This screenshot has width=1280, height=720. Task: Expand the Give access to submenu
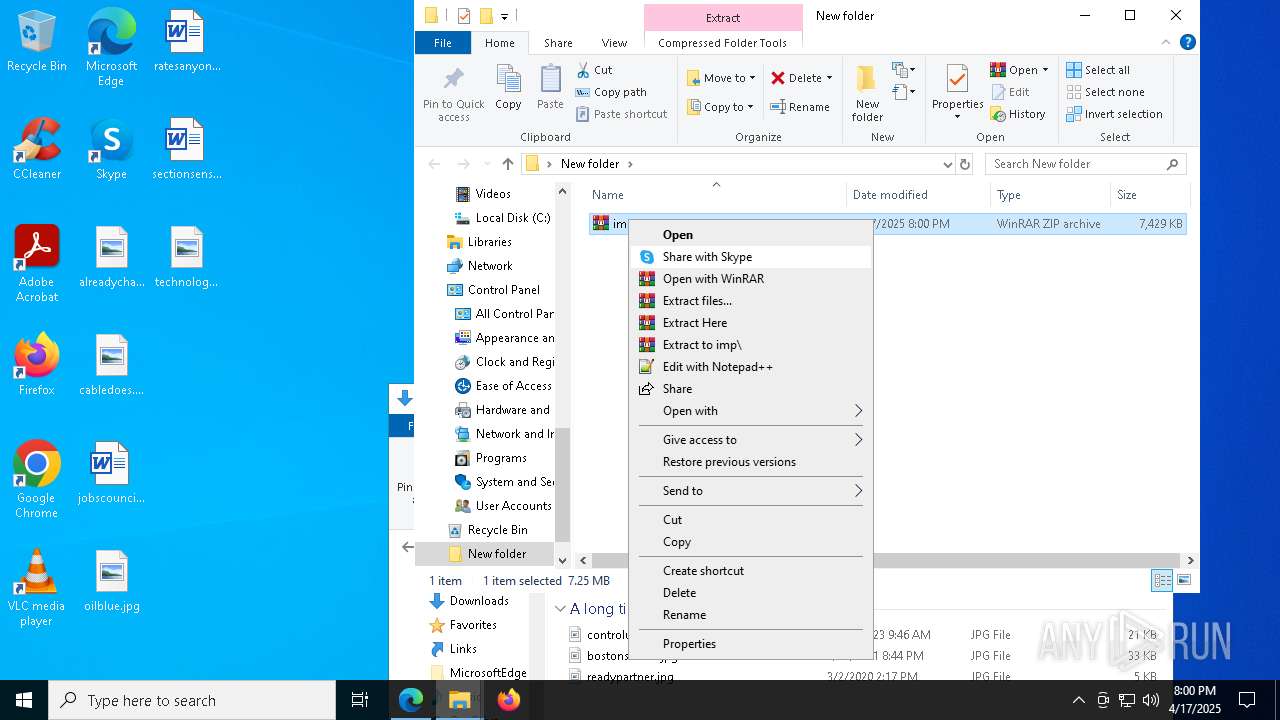[751, 440]
